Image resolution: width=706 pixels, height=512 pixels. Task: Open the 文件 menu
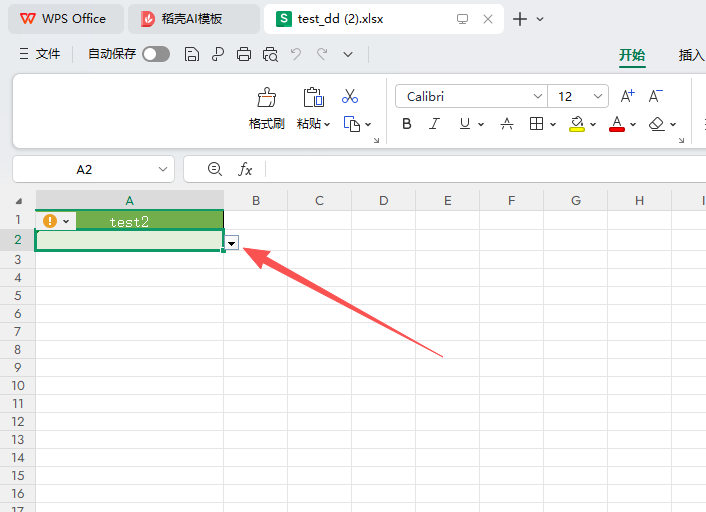[40, 55]
